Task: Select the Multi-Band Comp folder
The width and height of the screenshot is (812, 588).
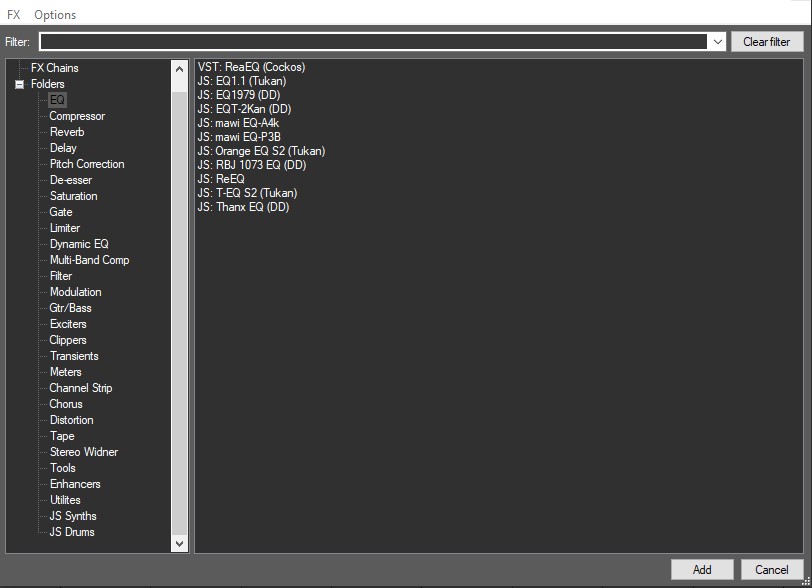Action: [89, 260]
